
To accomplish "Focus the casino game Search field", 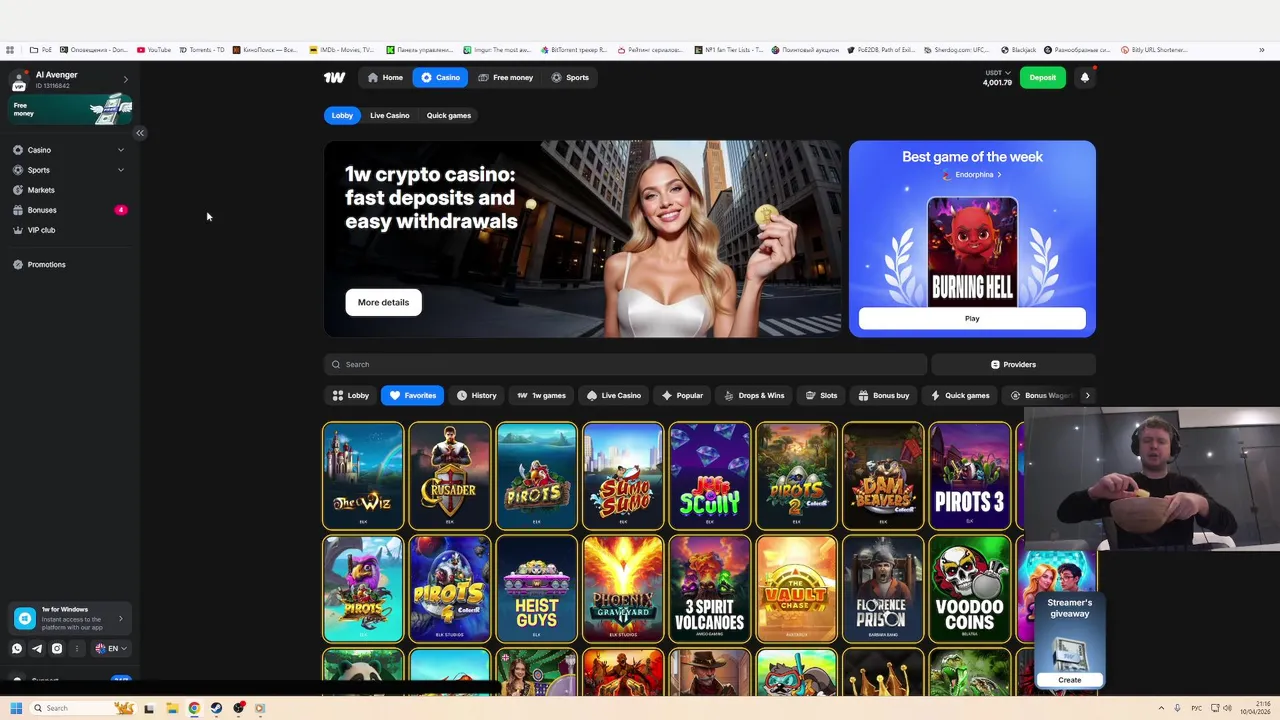I will click(625, 364).
